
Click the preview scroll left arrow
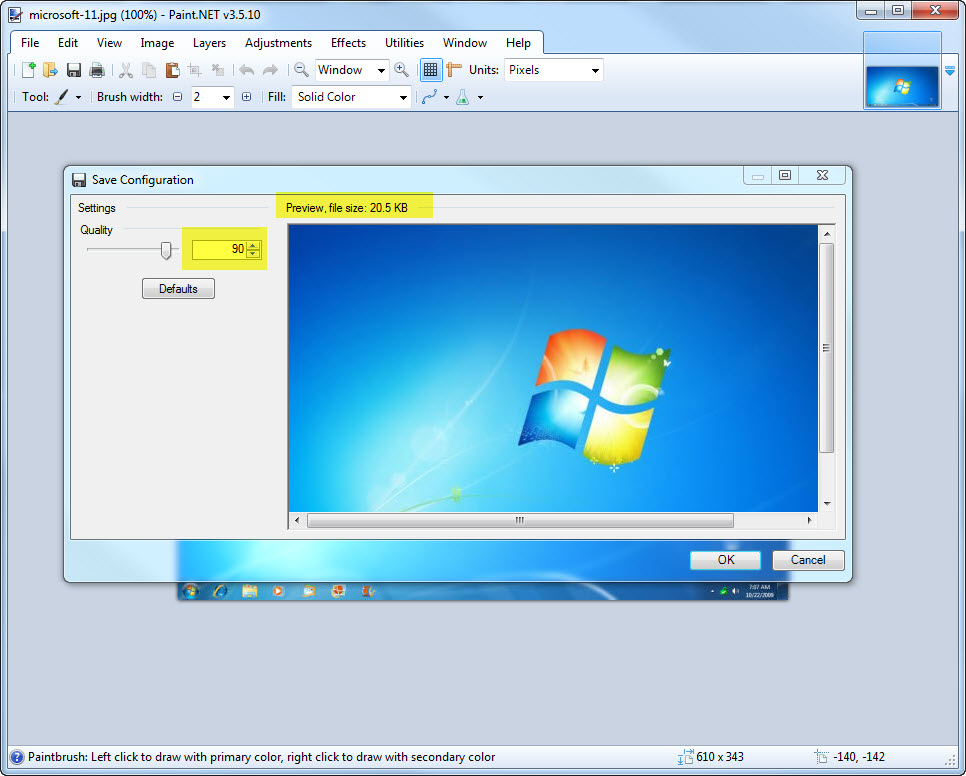297,520
